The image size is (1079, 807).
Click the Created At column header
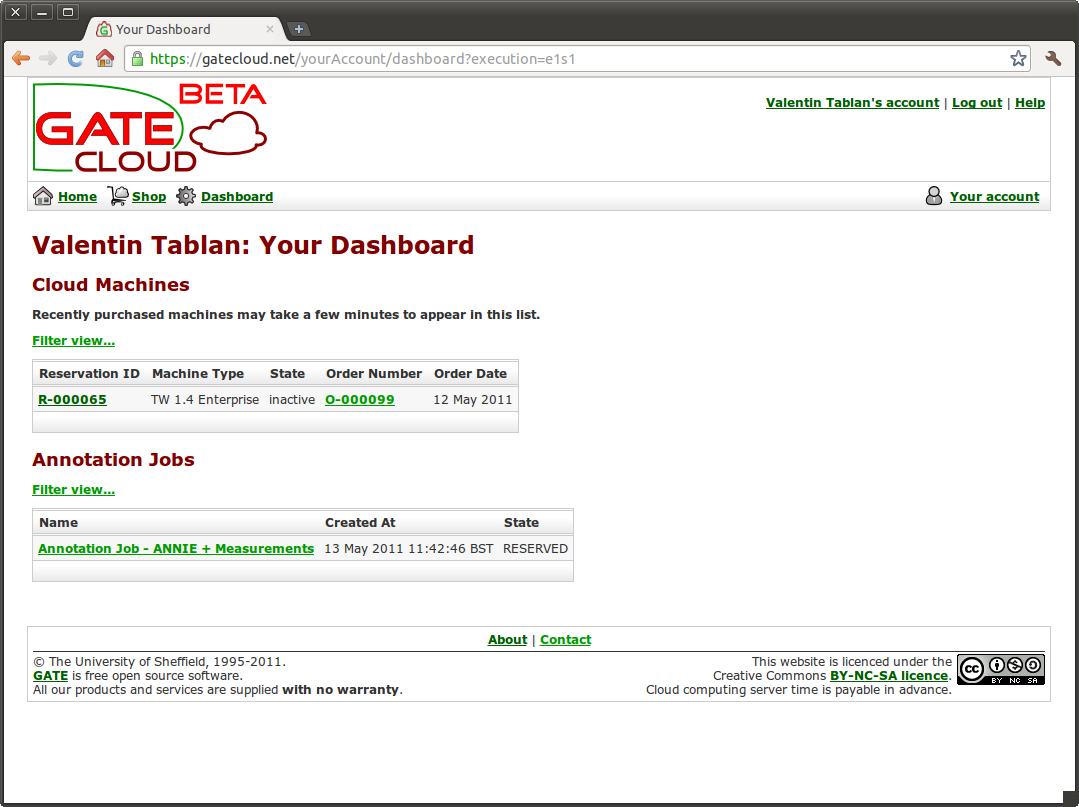click(x=360, y=523)
